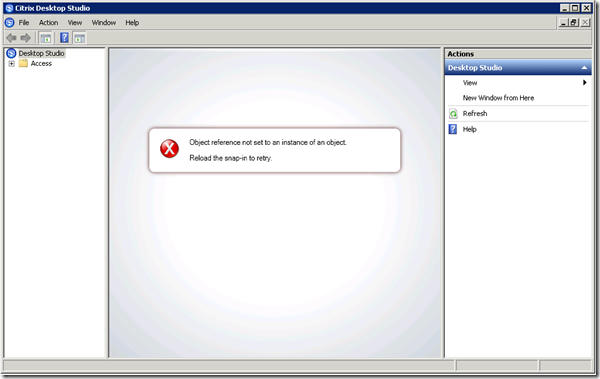The image size is (600, 379).
Task: Select the Access tree item label
Action: coord(41,64)
